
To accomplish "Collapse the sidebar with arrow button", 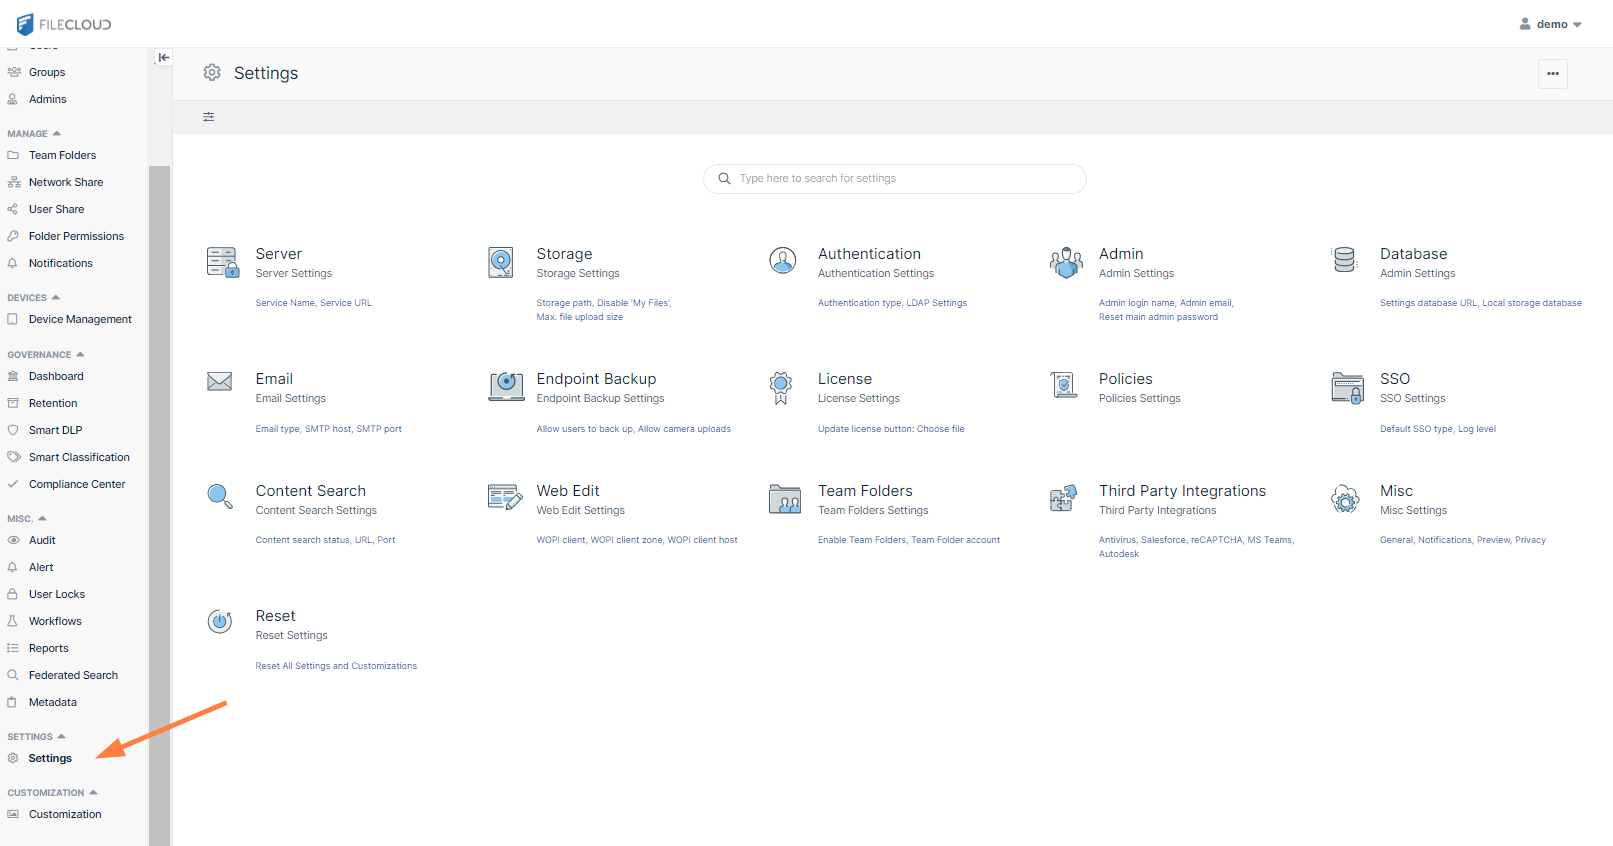I will pyautogui.click(x=164, y=58).
